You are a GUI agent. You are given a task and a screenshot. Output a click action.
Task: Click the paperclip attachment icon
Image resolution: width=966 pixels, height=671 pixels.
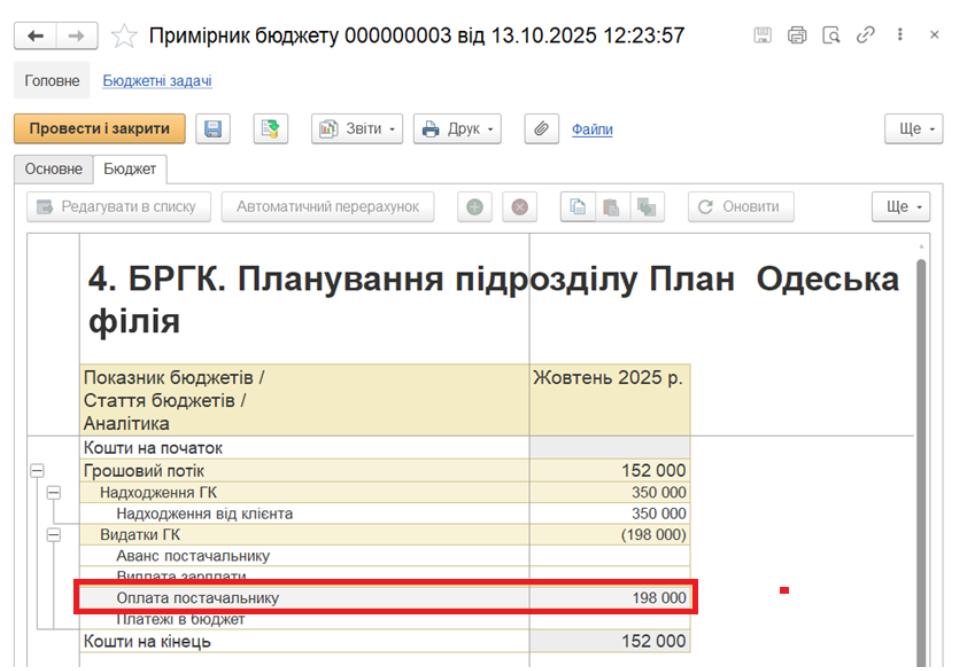click(541, 129)
